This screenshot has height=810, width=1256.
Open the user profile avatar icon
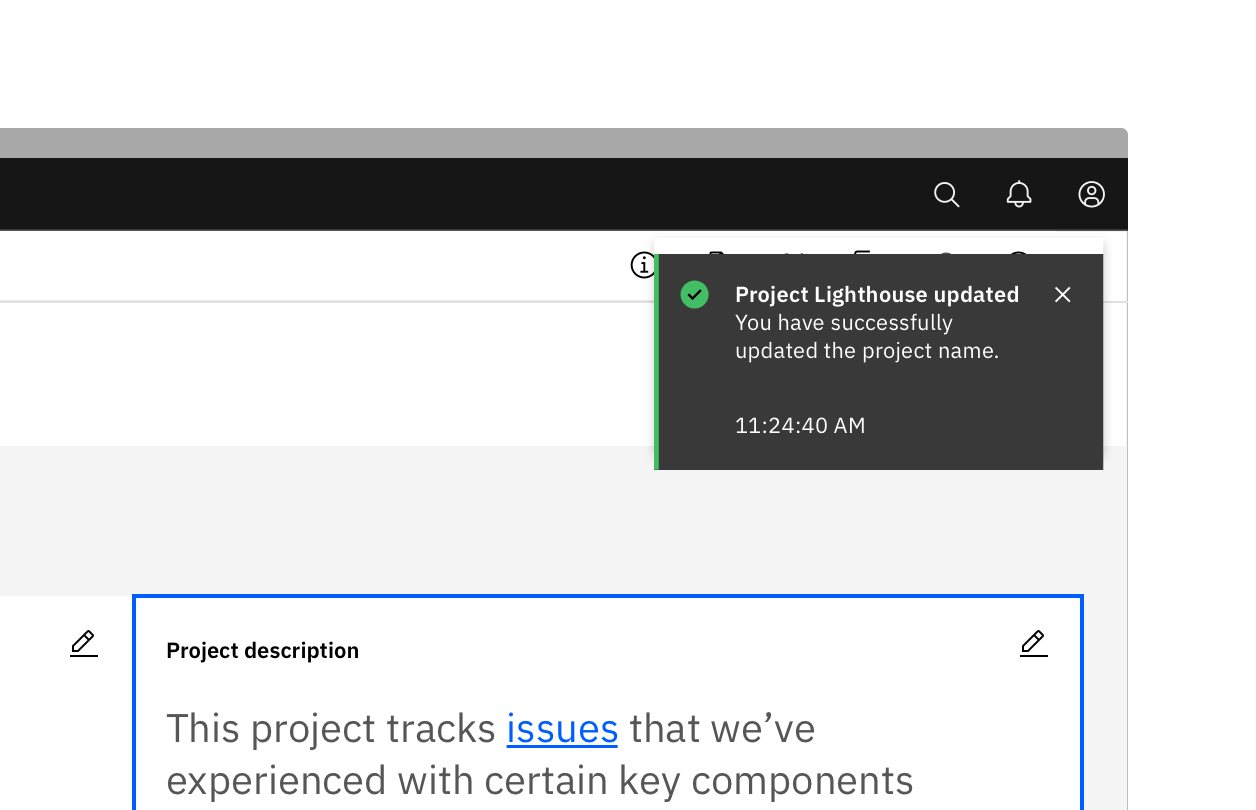pyautogui.click(x=1091, y=194)
